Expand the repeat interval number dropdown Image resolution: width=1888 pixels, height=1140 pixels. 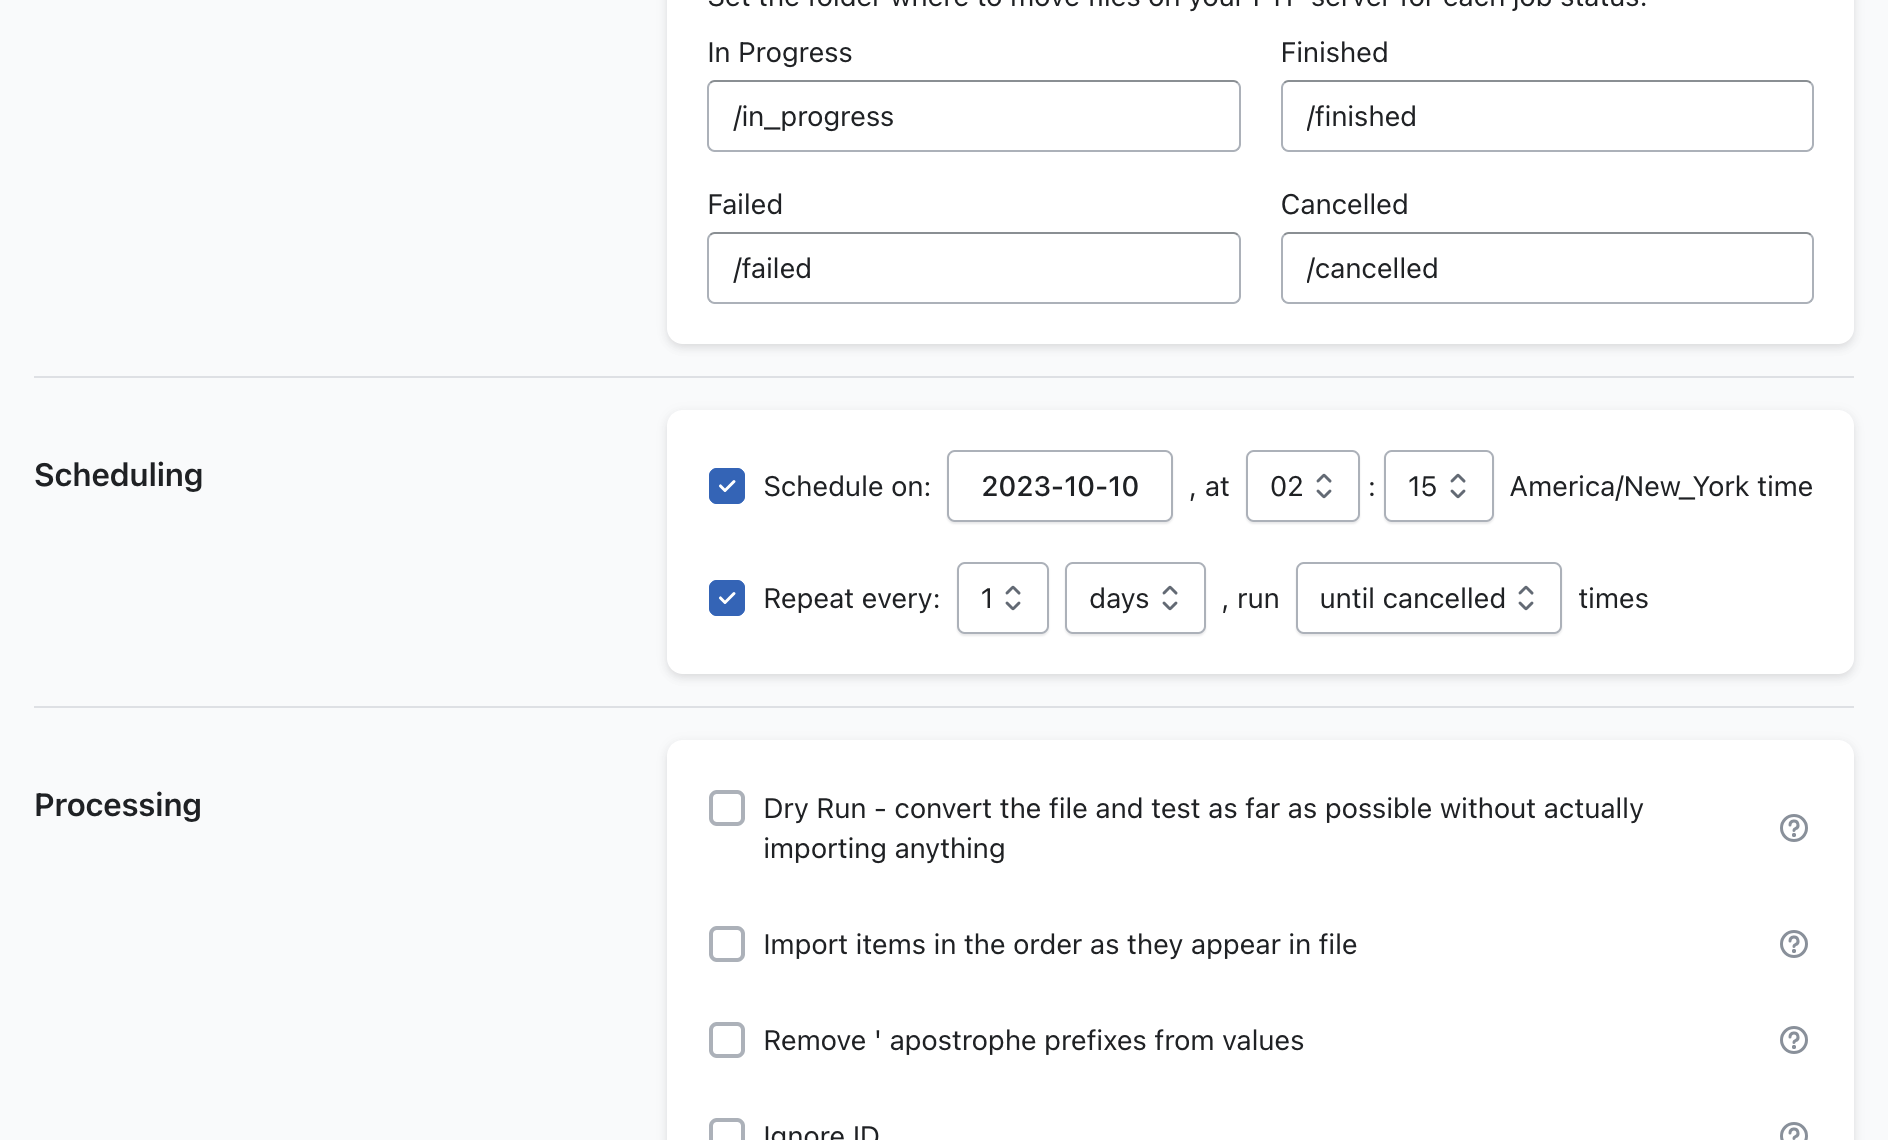(x=1002, y=598)
